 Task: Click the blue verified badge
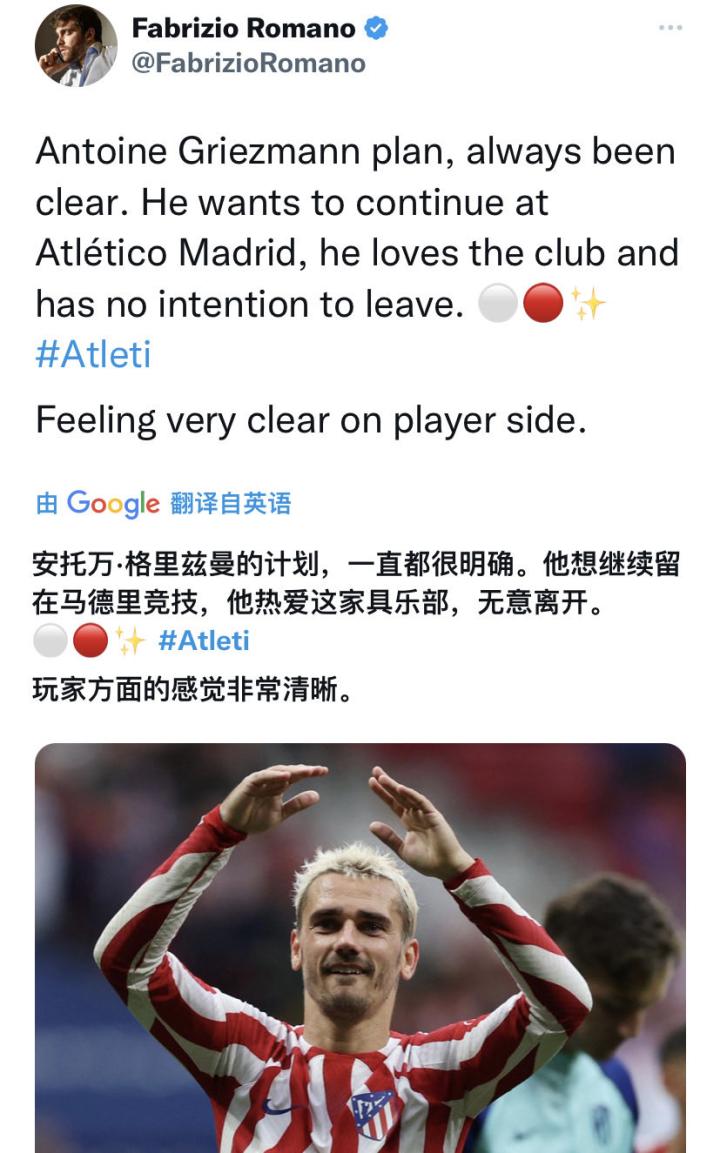click(x=377, y=28)
